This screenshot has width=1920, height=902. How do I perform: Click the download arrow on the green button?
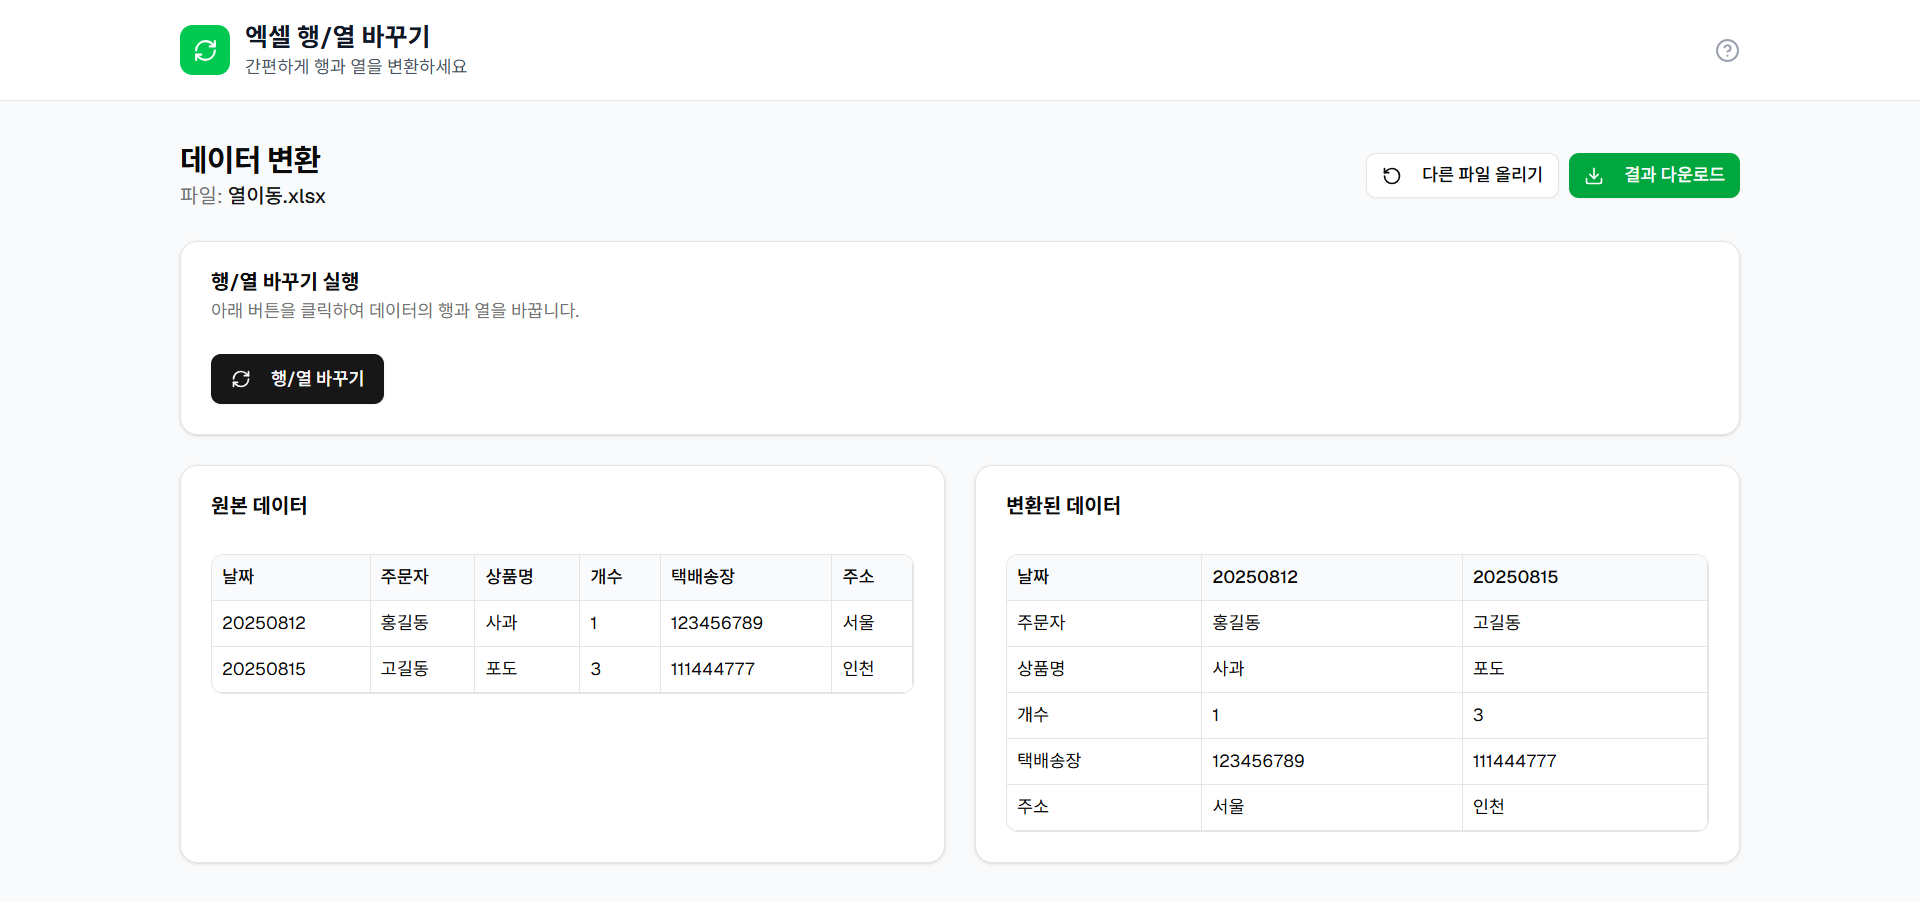coord(1594,175)
